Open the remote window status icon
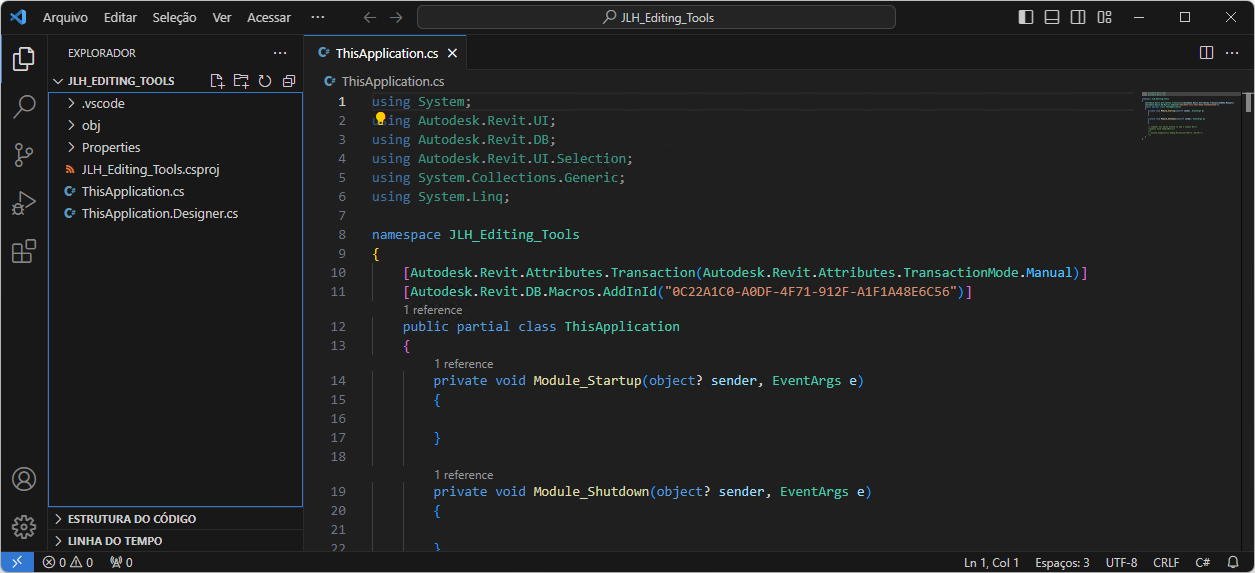 click(17, 562)
